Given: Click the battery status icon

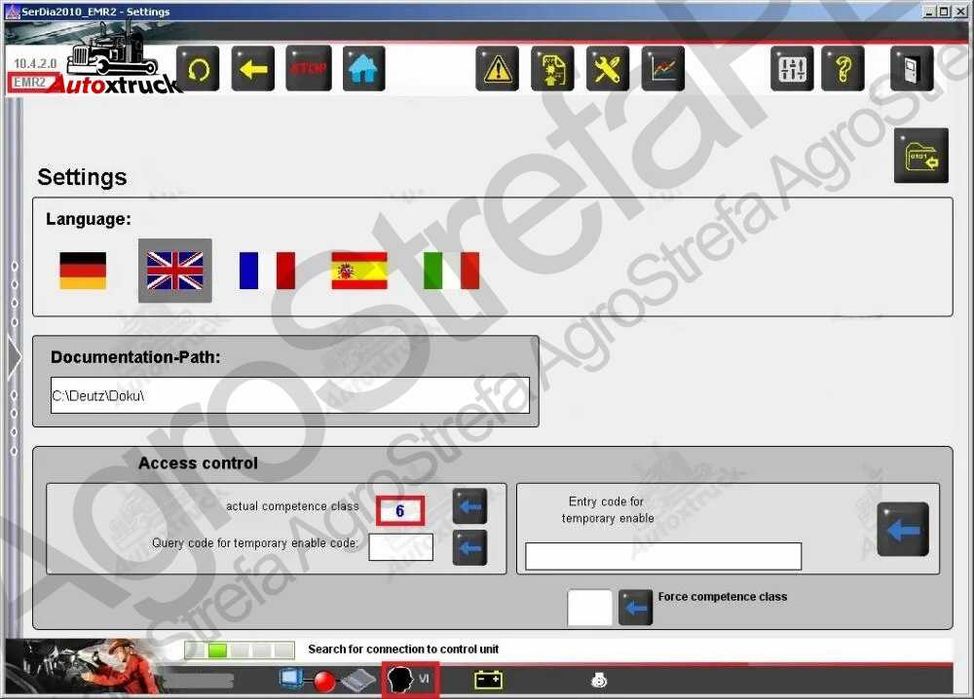Looking at the screenshot, I should (488, 680).
